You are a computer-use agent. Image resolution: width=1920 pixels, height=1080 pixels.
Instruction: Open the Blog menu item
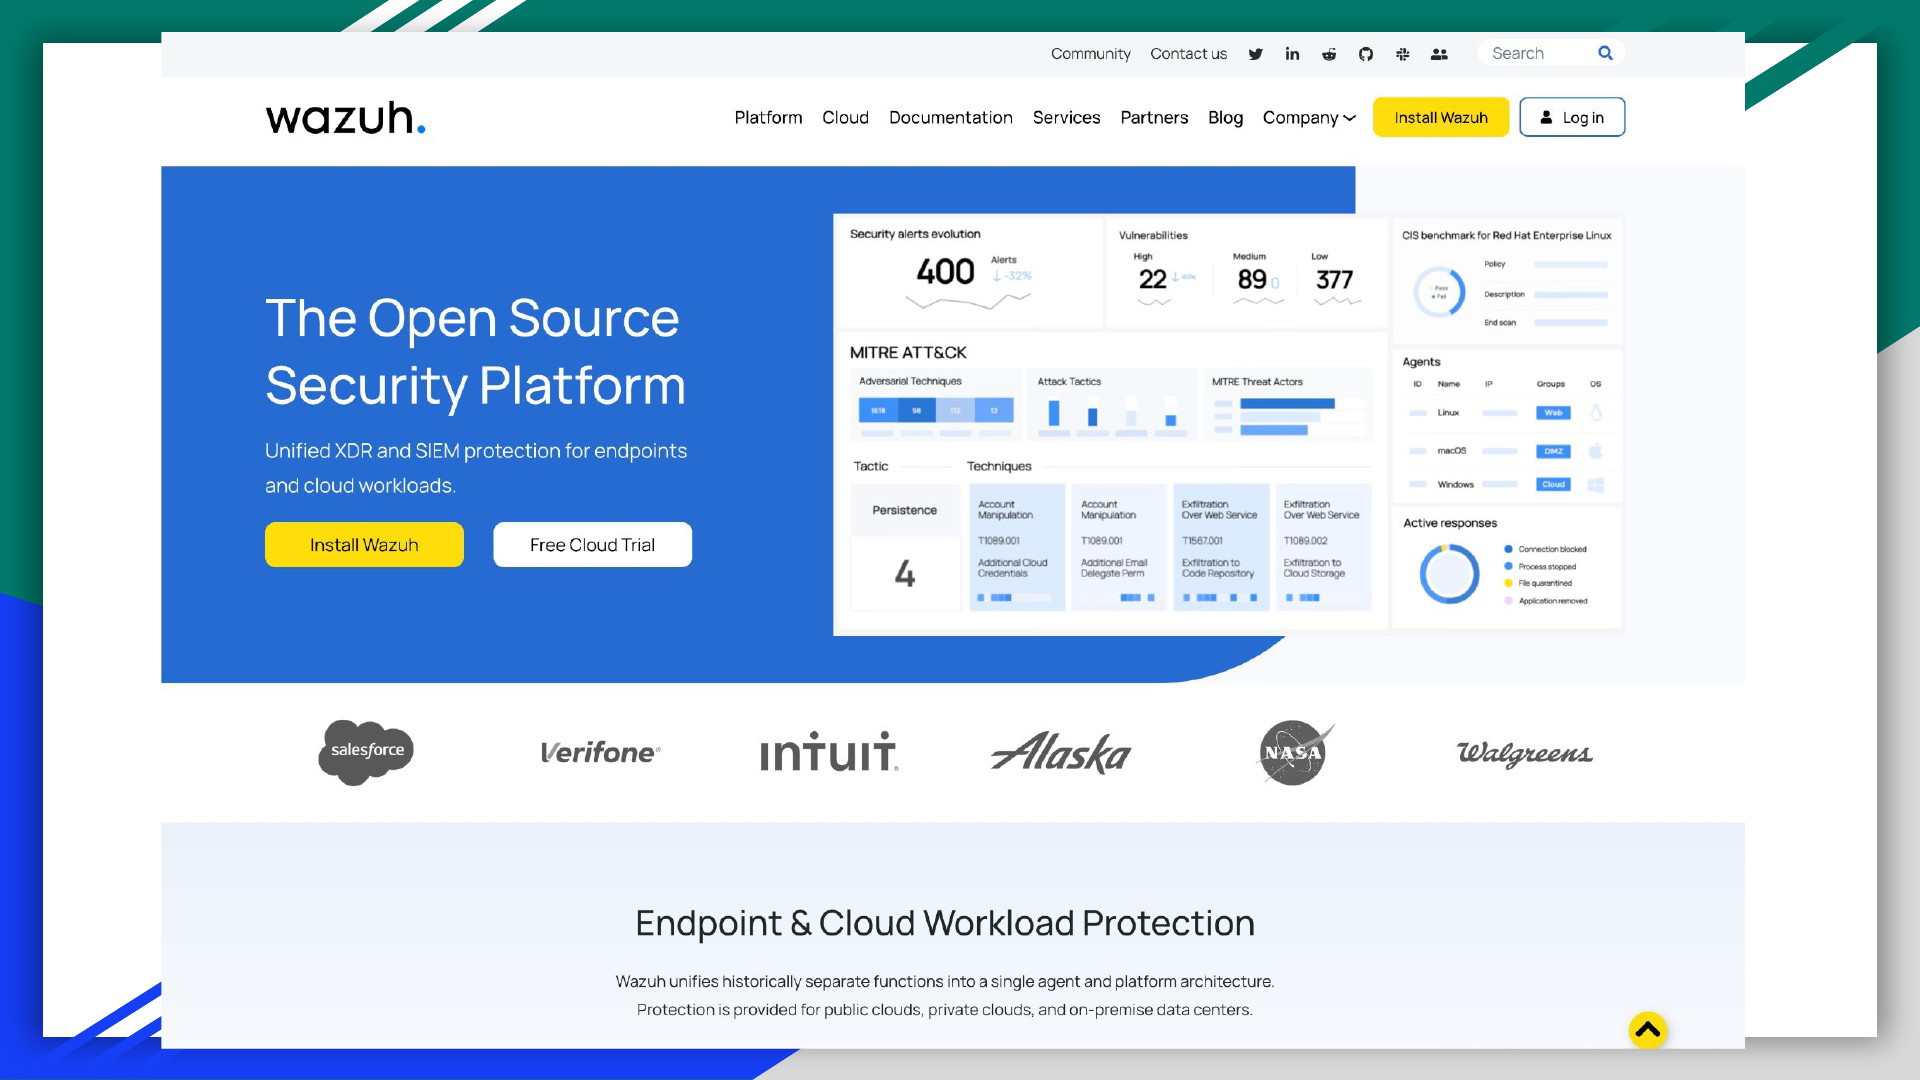(x=1225, y=118)
